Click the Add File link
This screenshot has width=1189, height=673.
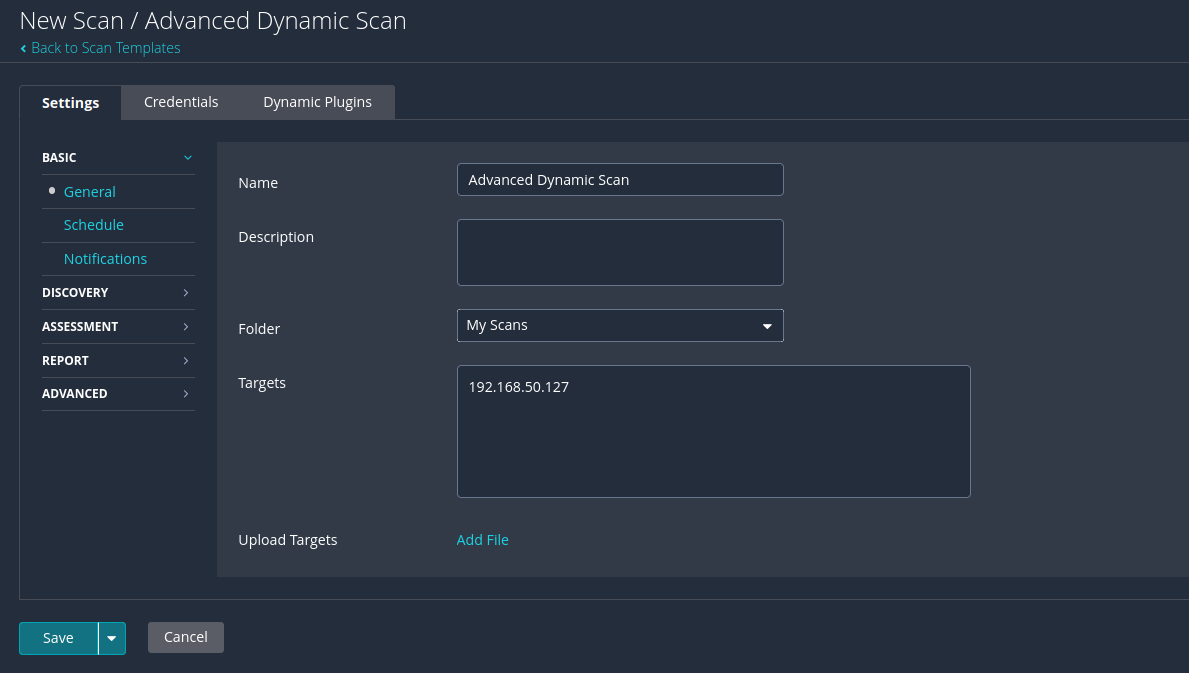click(x=482, y=540)
